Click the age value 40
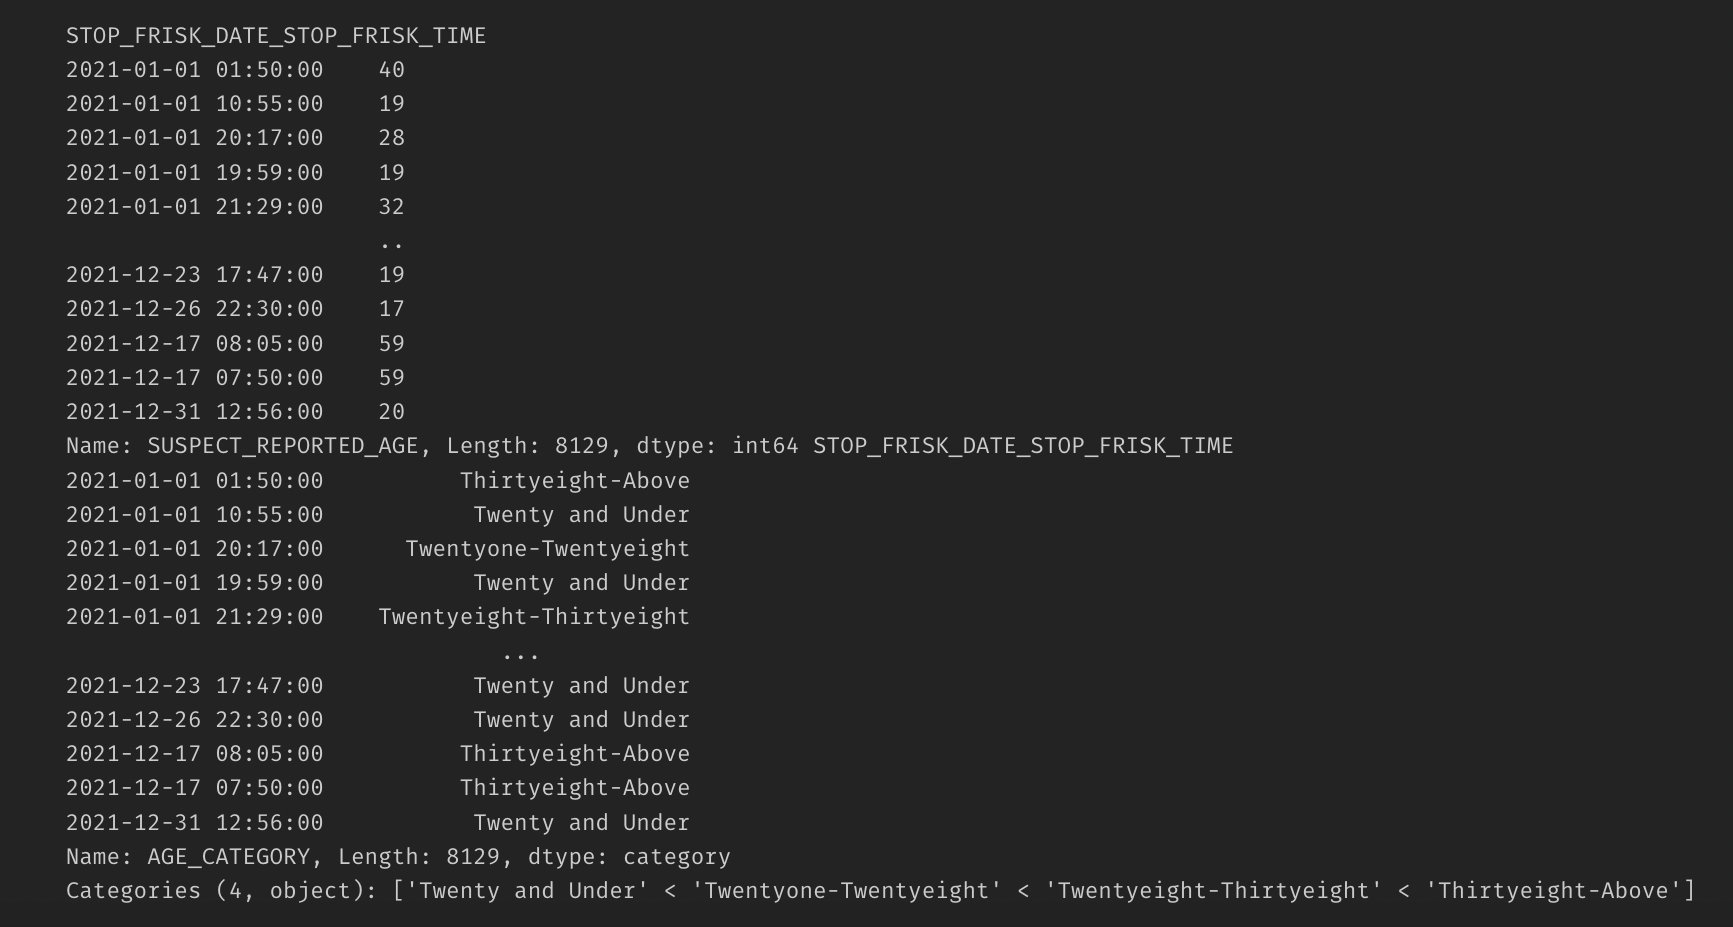This screenshot has width=1733, height=927. tap(391, 70)
